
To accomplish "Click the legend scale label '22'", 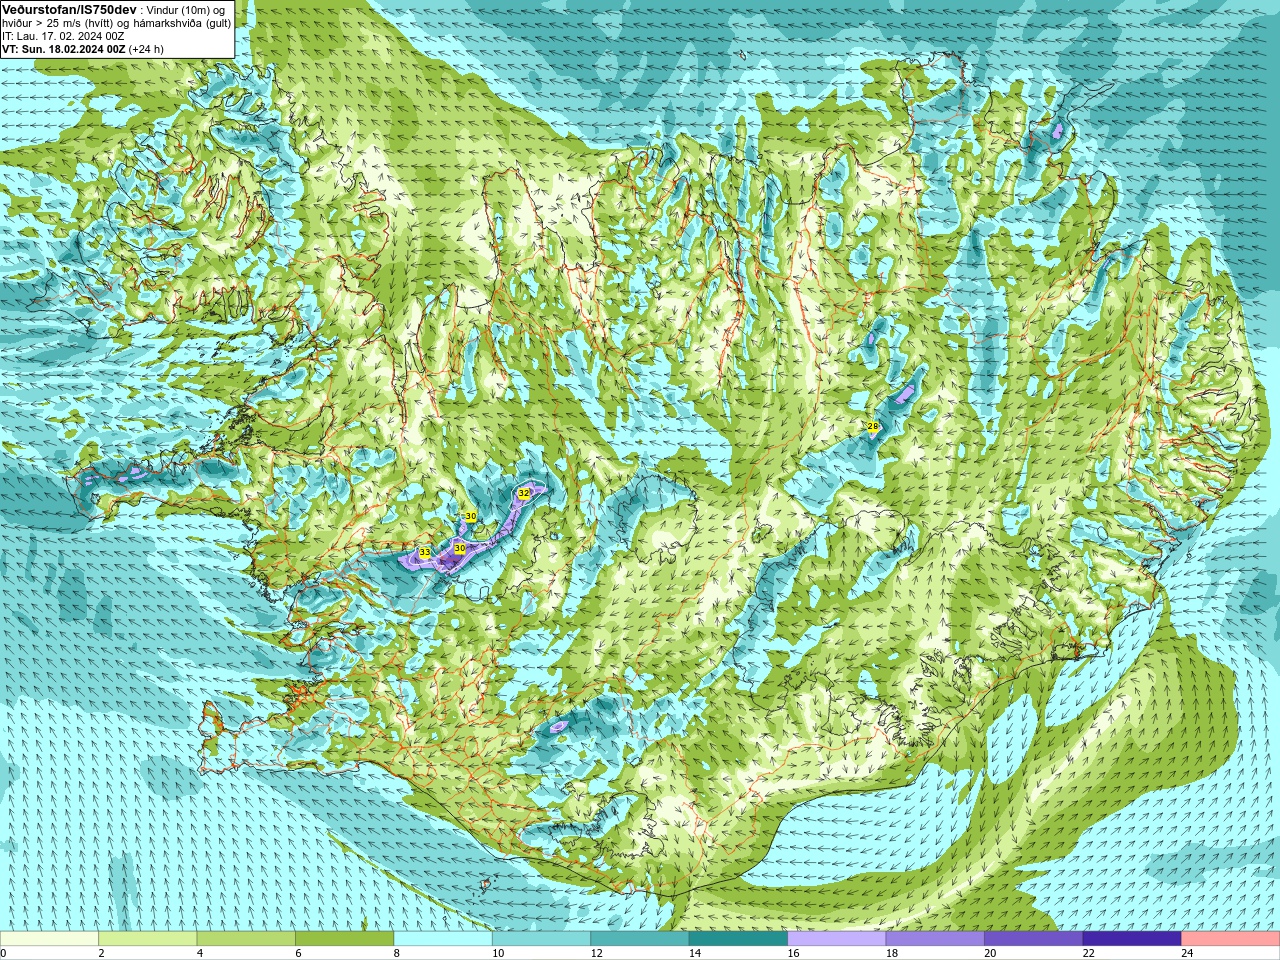I will point(1088,953).
